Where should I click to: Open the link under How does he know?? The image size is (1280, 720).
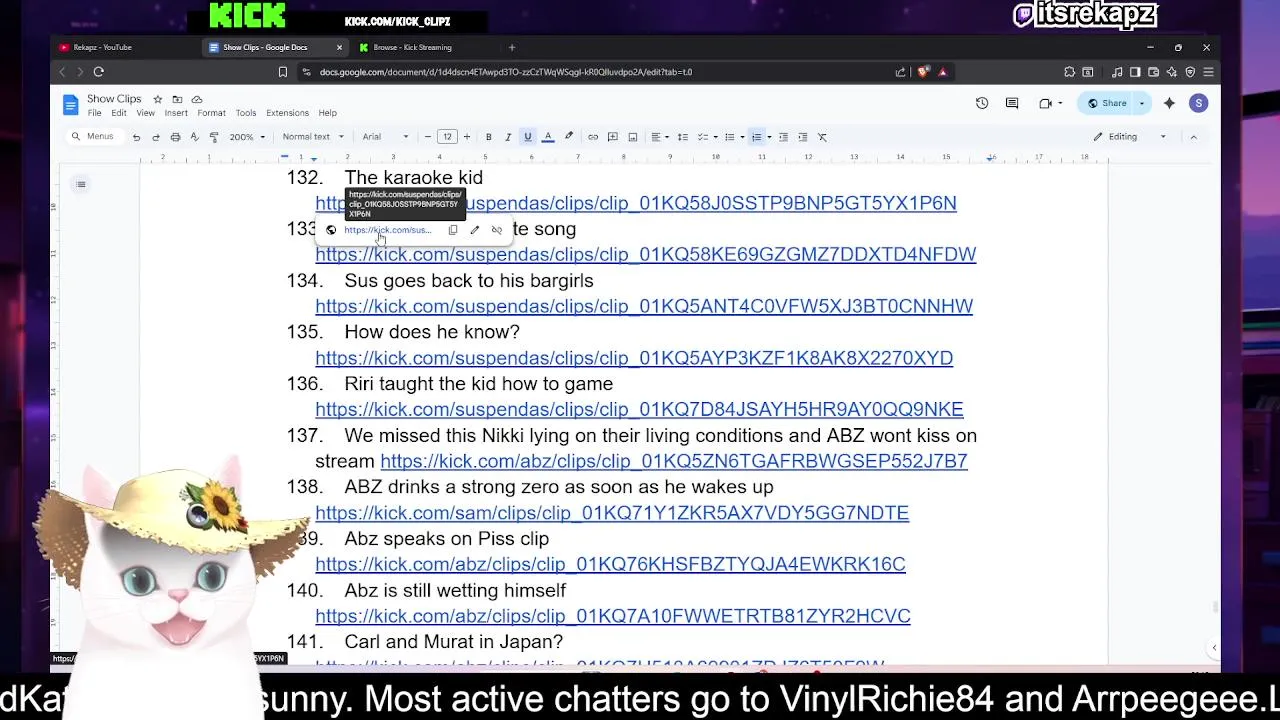(634, 358)
